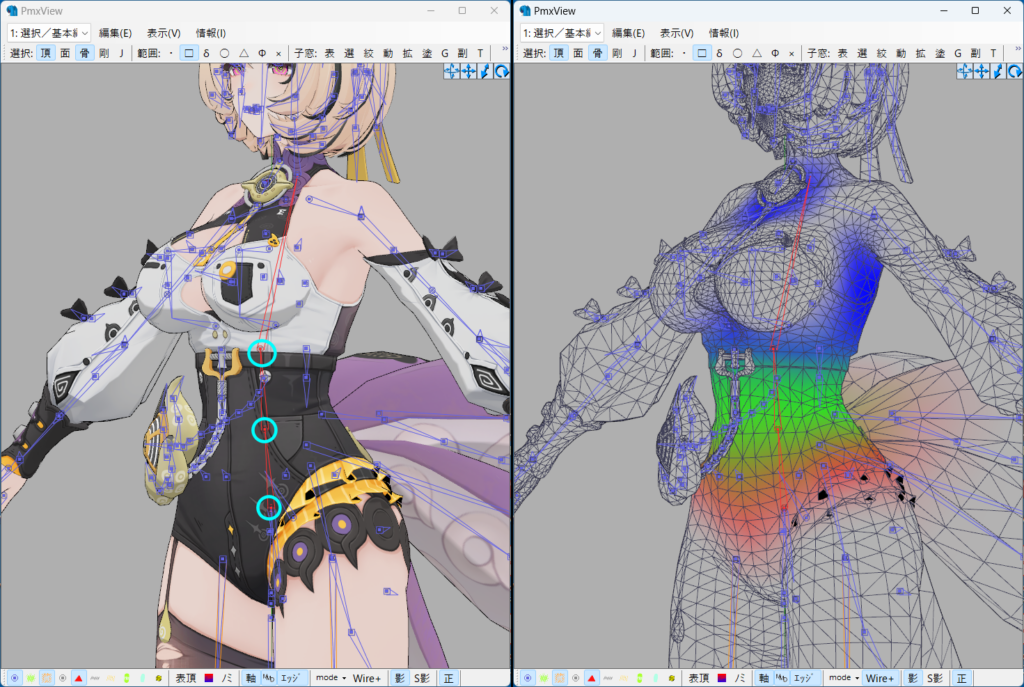Select circle range shape in left window
This screenshot has height=687, width=1024.
tap(224, 53)
